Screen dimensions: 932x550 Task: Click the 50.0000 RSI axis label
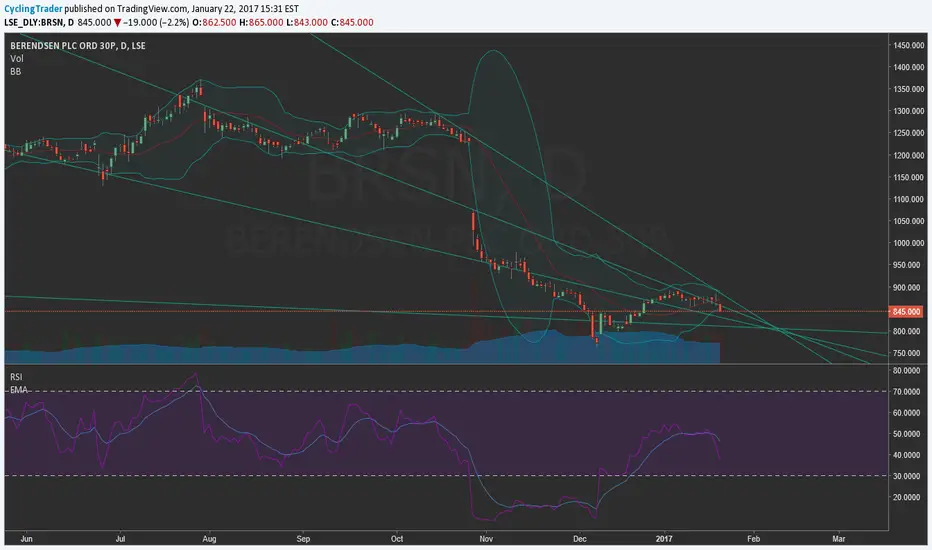[x=908, y=434]
